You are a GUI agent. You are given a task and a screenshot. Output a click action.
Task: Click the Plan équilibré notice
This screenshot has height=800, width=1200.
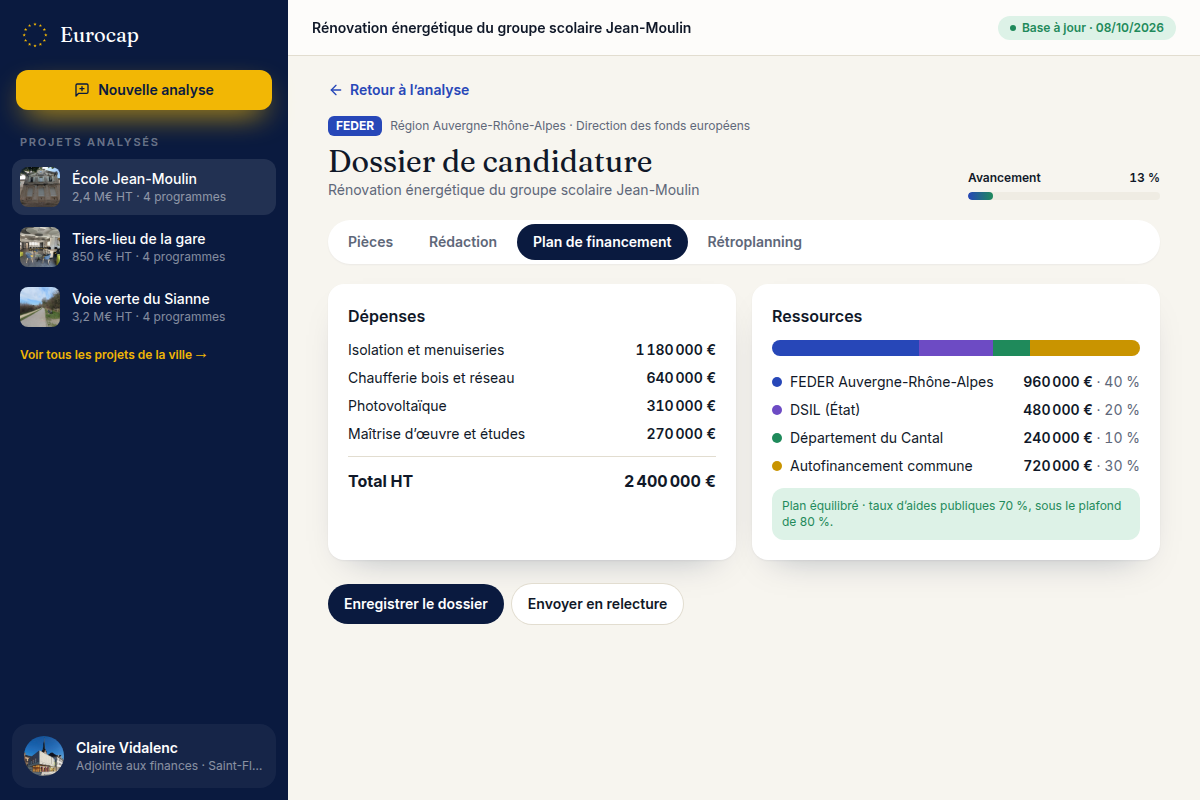[956, 514]
